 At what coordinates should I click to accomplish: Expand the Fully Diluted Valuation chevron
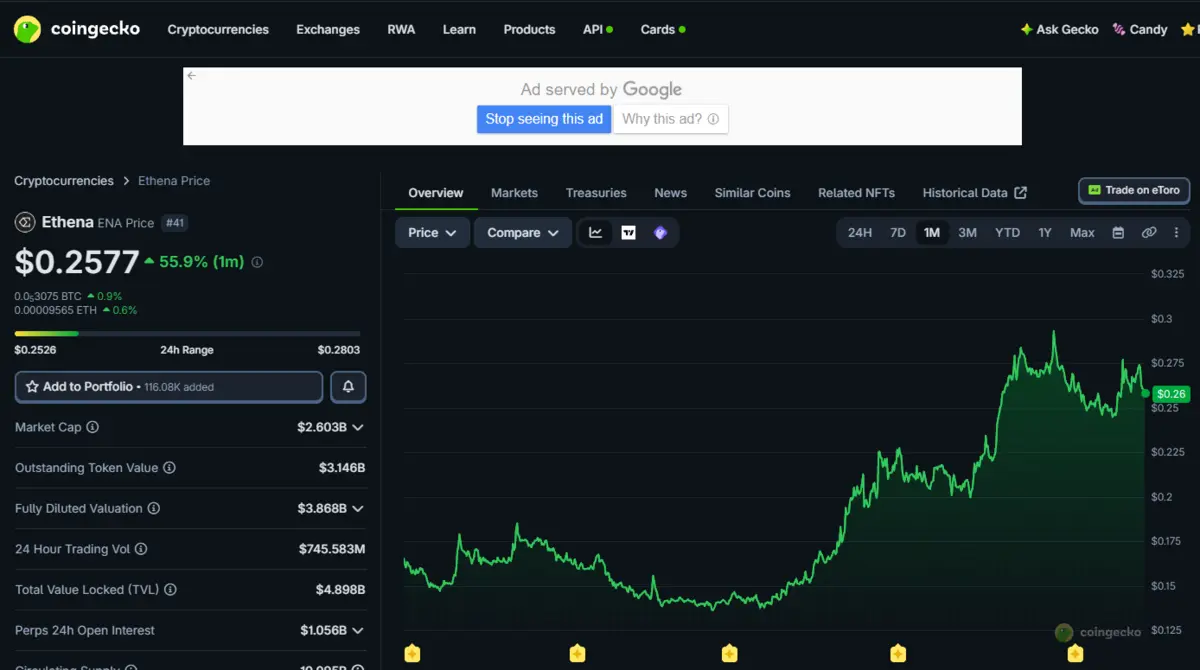tap(358, 509)
